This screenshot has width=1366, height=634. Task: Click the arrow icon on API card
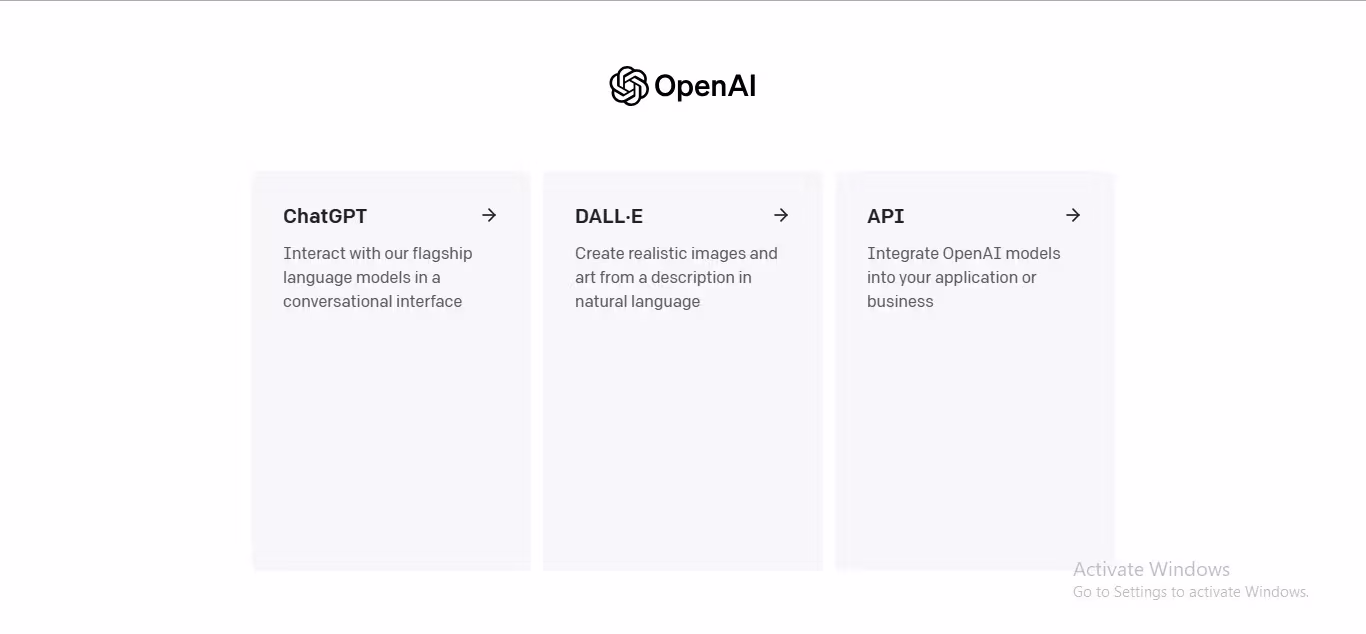point(1073,215)
